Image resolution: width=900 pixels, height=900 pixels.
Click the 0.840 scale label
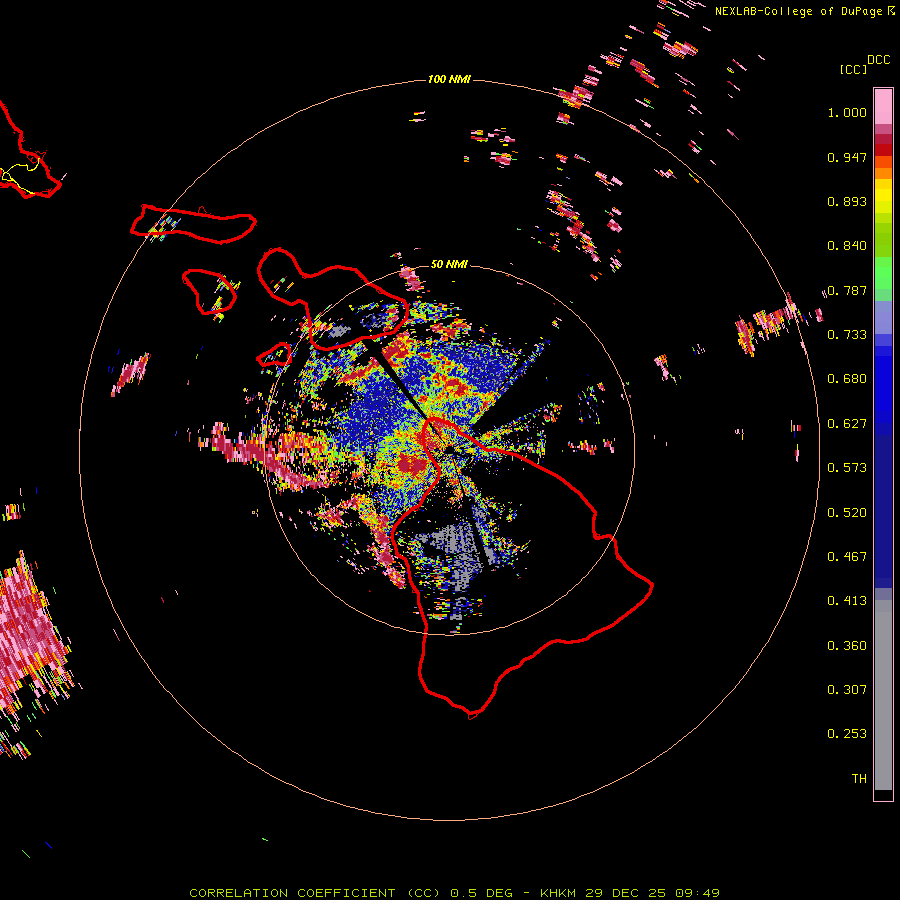(x=847, y=246)
